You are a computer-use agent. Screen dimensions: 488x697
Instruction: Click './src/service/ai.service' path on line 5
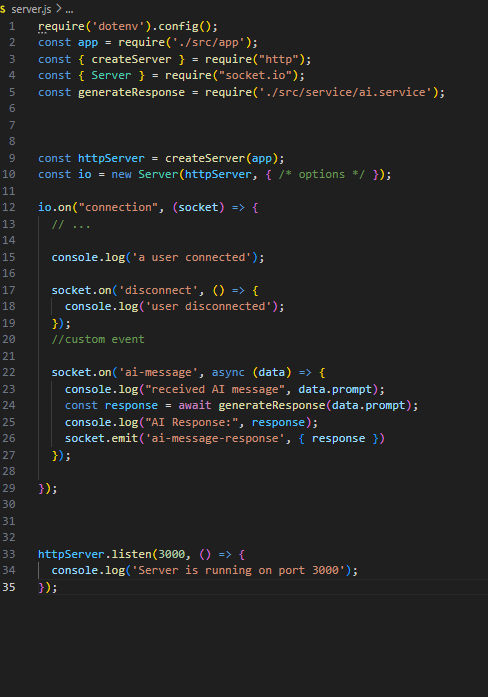coord(345,92)
